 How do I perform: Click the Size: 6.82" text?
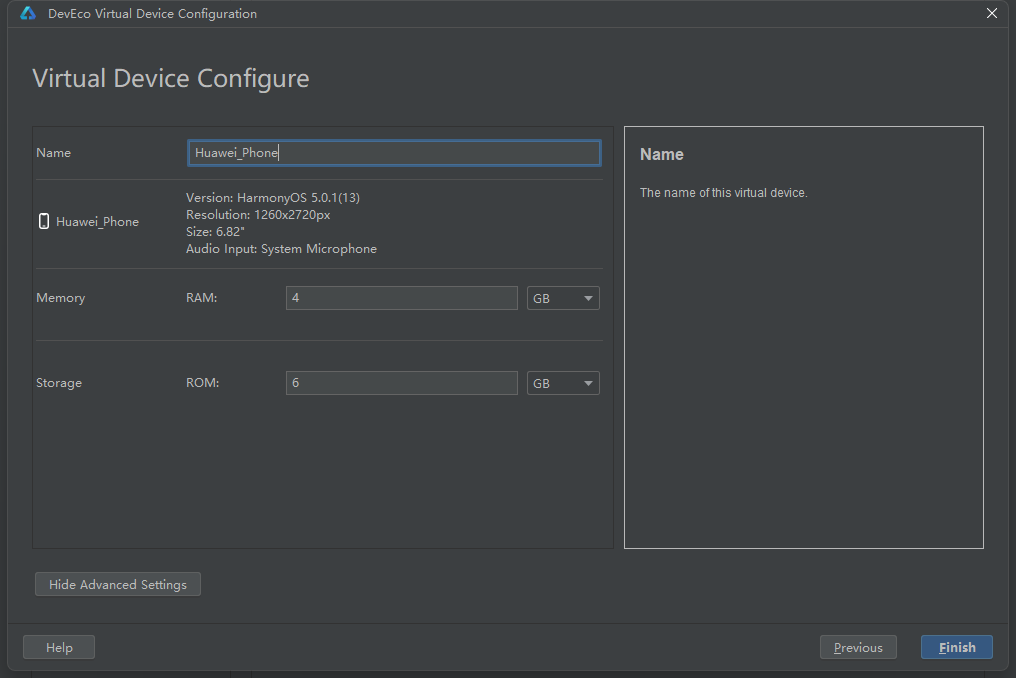pyautogui.click(x=215, y=232)
